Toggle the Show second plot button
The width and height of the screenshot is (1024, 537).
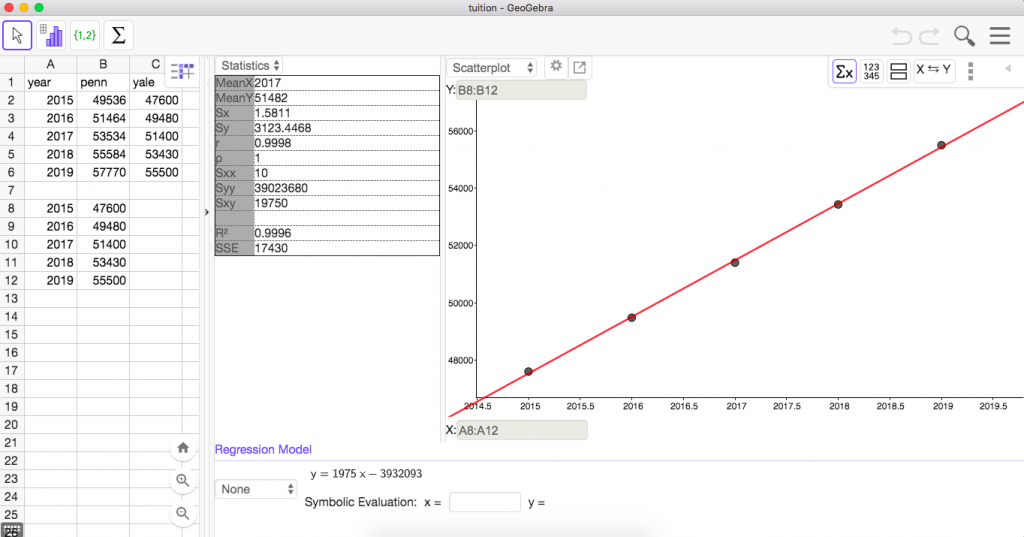point(899,71)
